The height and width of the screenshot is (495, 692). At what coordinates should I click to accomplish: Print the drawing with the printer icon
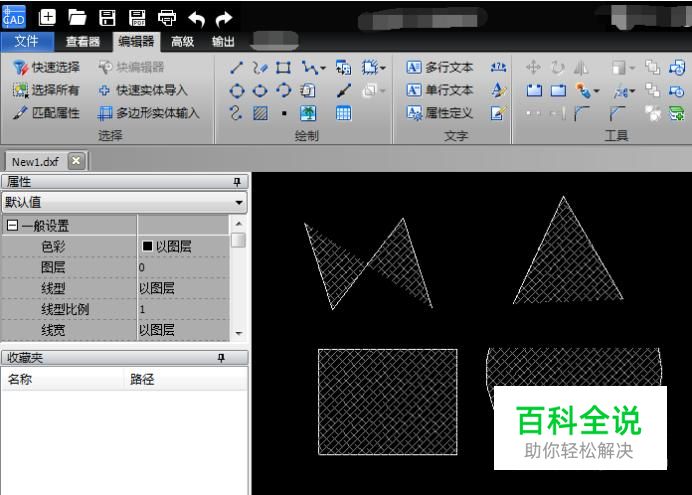tap(167, 18)
